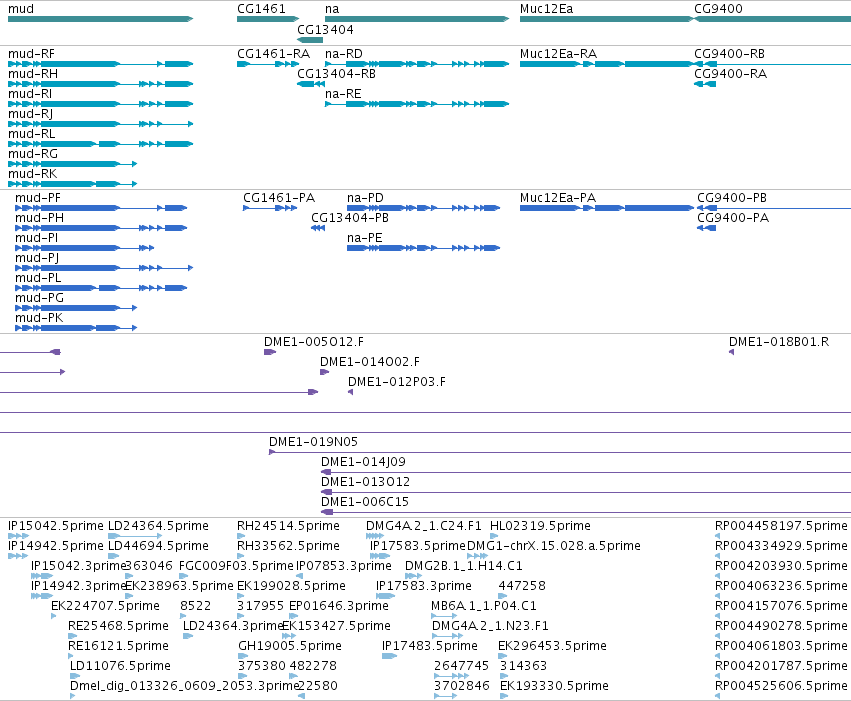Select EST GH19005.5prime
The height and width of the screenshot is (701, 851).
[x=243, y=656]
